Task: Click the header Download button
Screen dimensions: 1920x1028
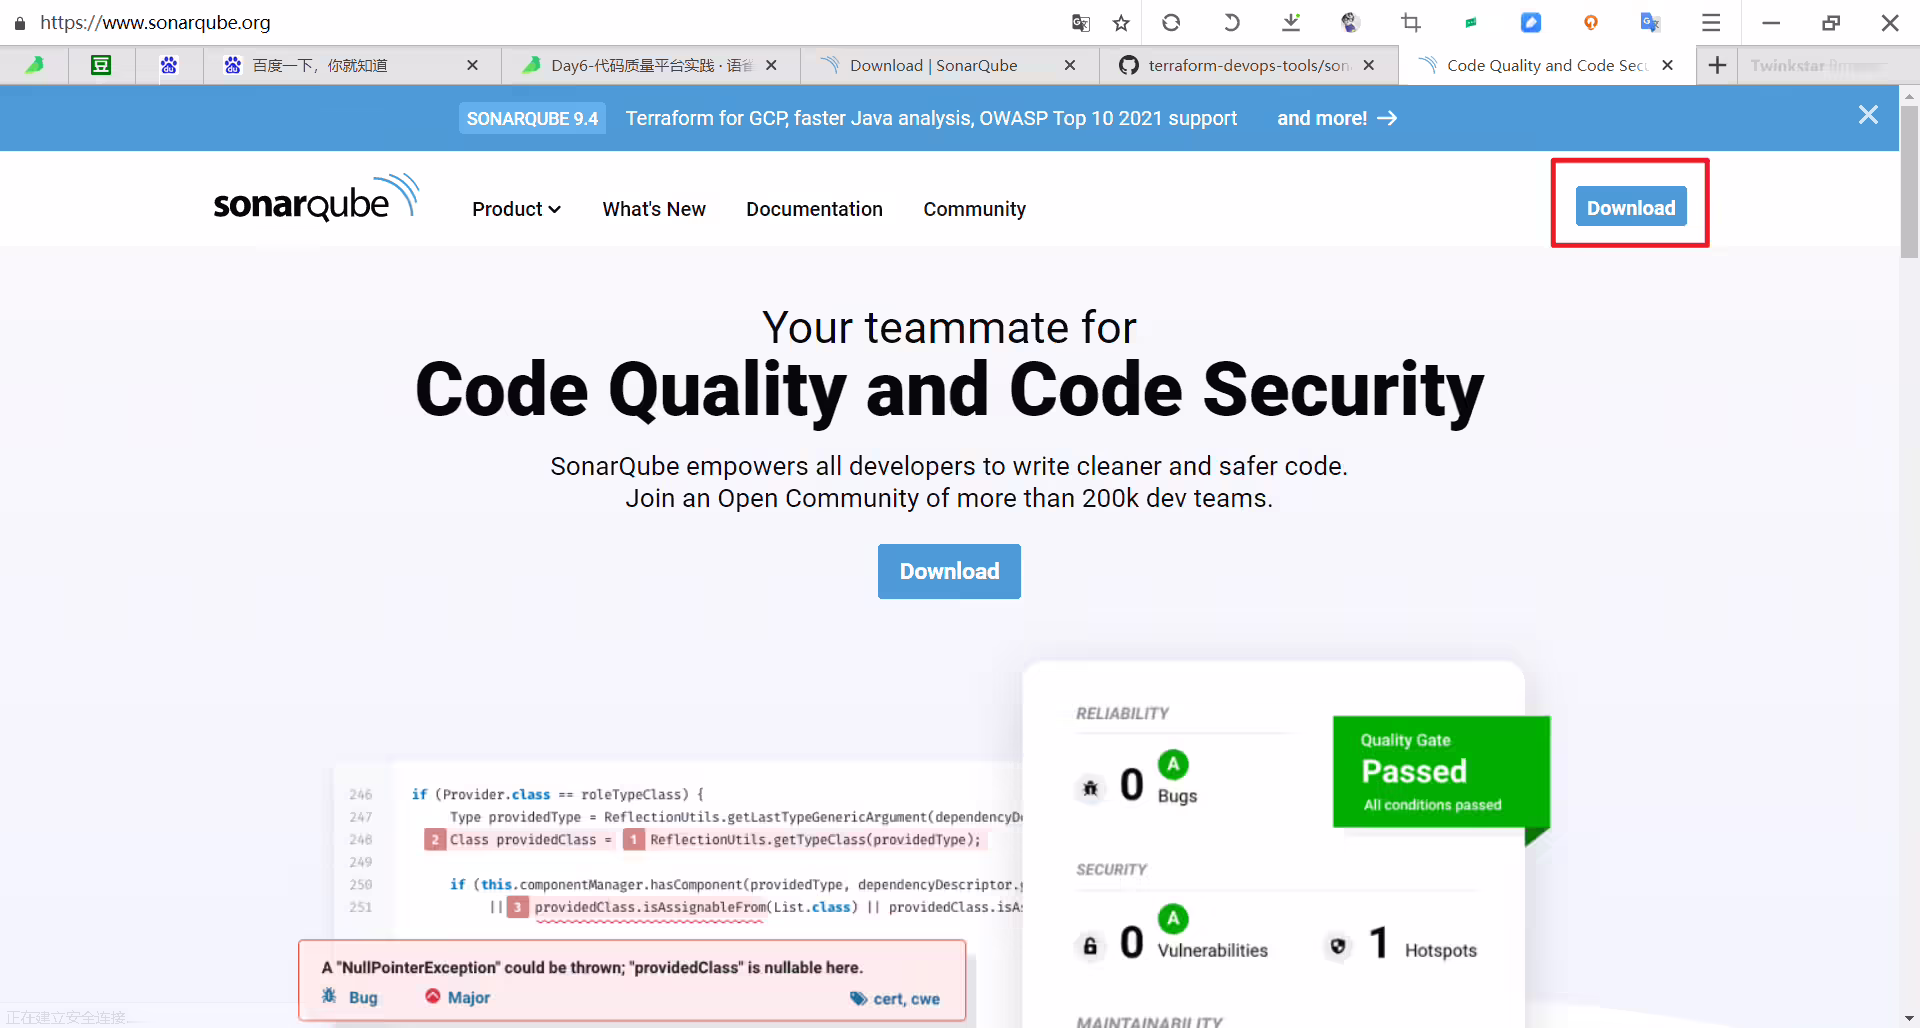Action: click(1631, 207)
